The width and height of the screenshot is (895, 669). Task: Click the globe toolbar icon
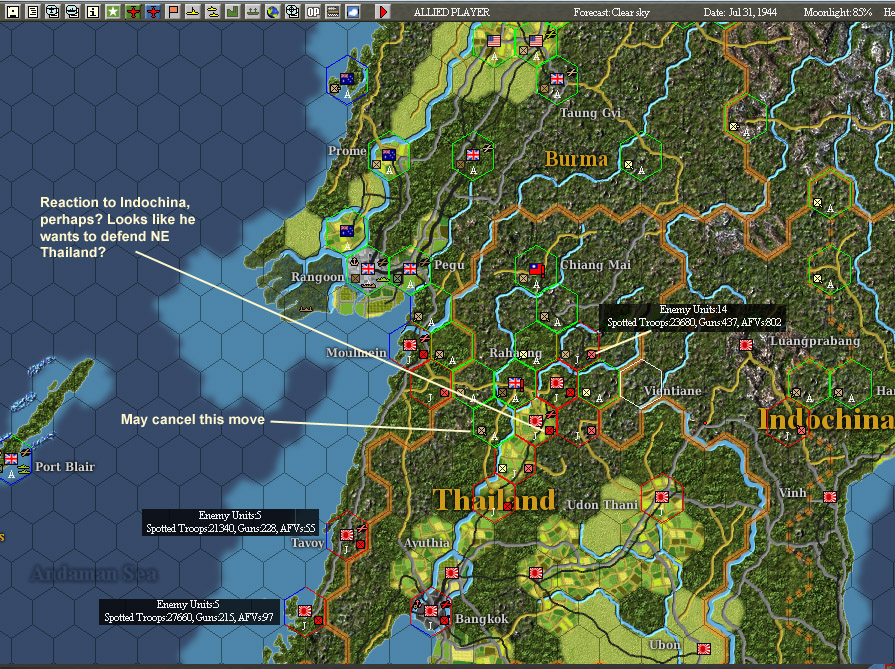click(x=273, y=11)
